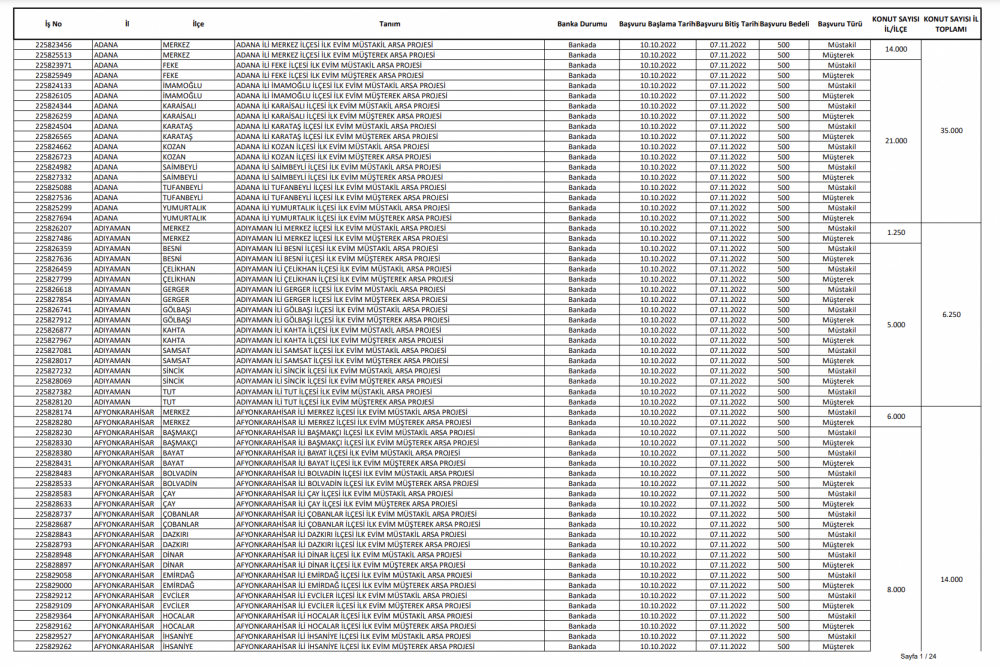Select SİNCİK district in row 225828069
The image size is (1000, 667).
click(x=173, y=381)
